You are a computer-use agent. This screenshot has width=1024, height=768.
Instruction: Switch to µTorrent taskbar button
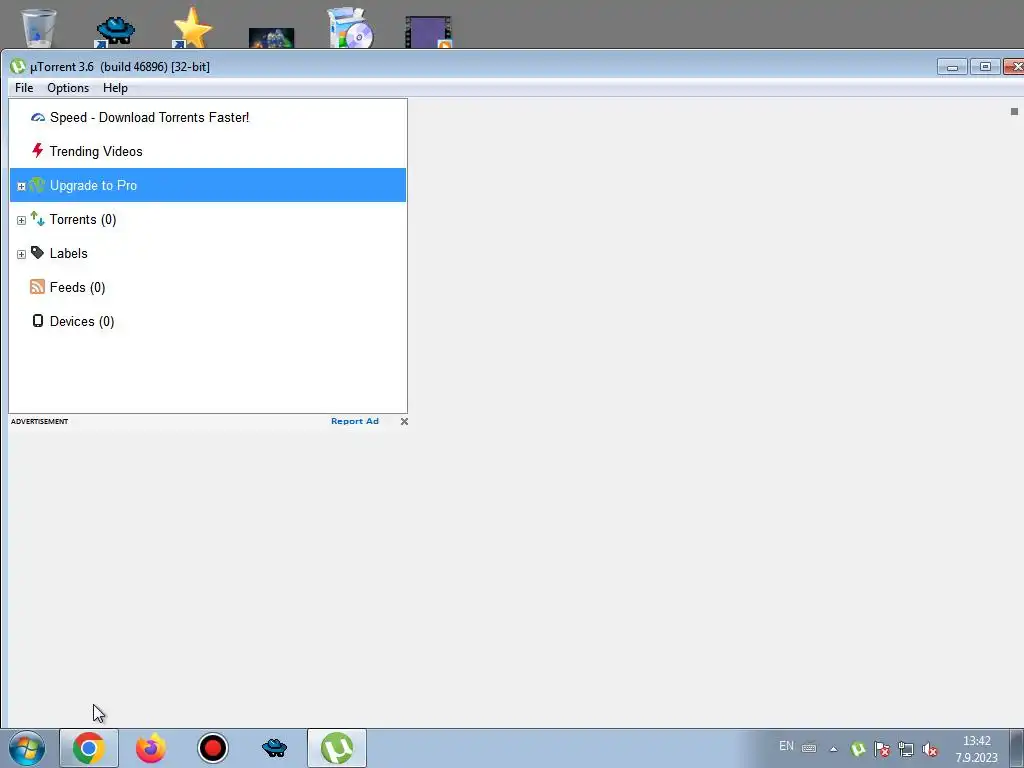(337, 748)
